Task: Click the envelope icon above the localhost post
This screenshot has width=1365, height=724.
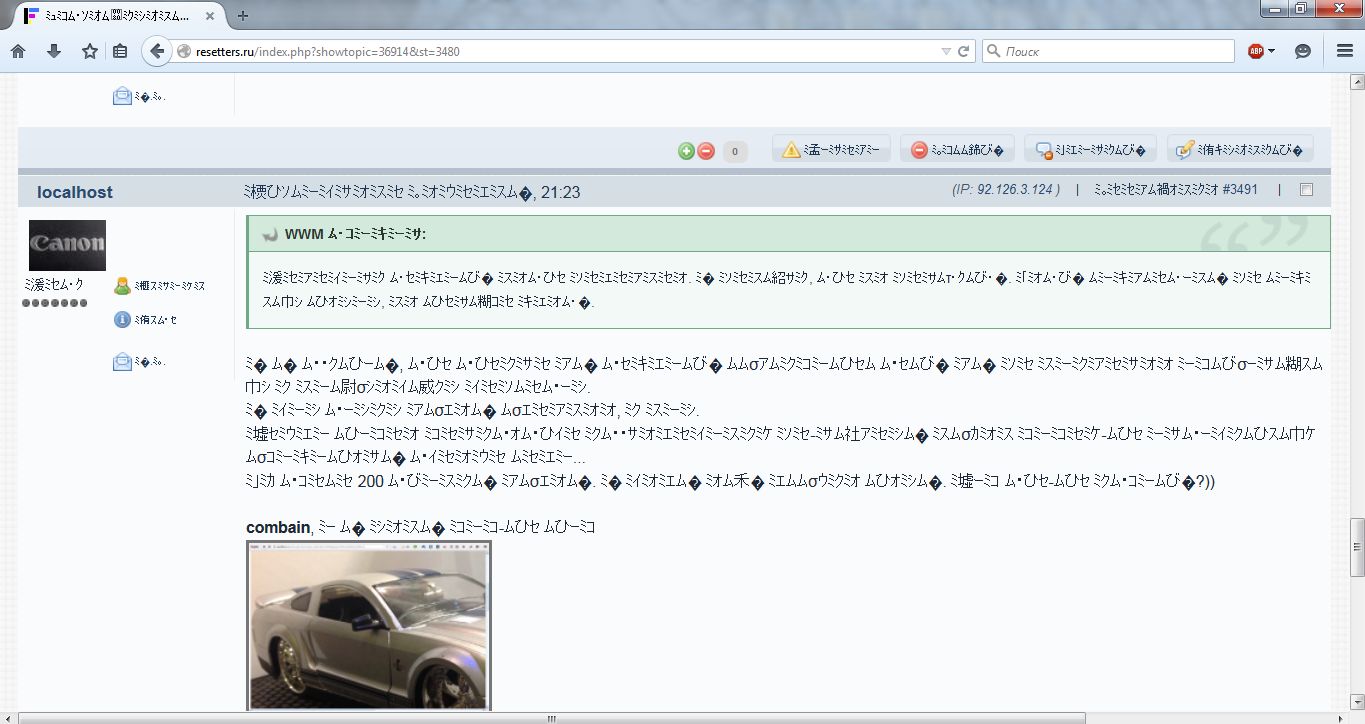Action: (x=122, y=97)
